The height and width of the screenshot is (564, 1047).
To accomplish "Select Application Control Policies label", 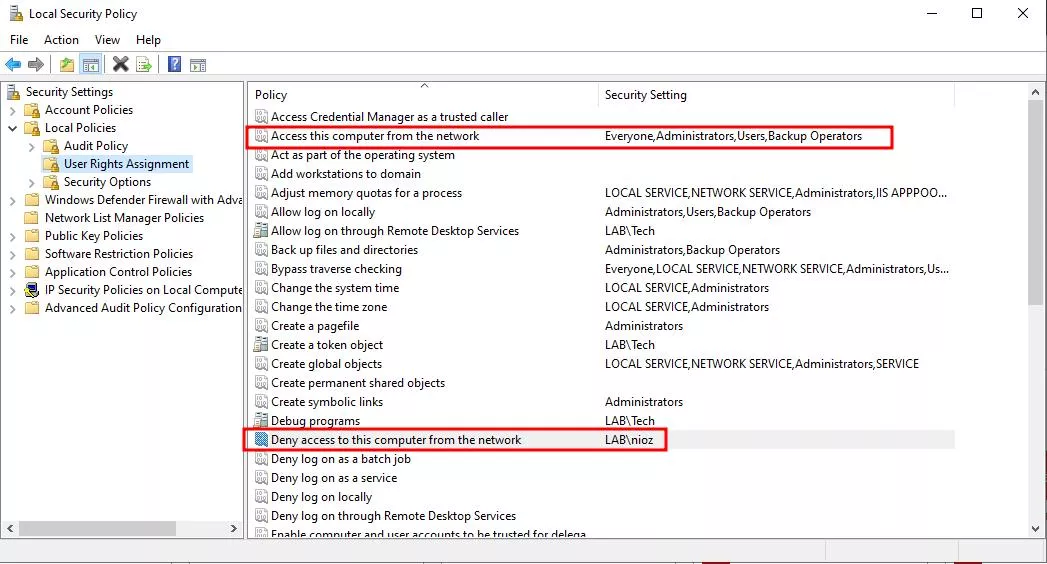I will pyautogui.click(x=118, y=272).
